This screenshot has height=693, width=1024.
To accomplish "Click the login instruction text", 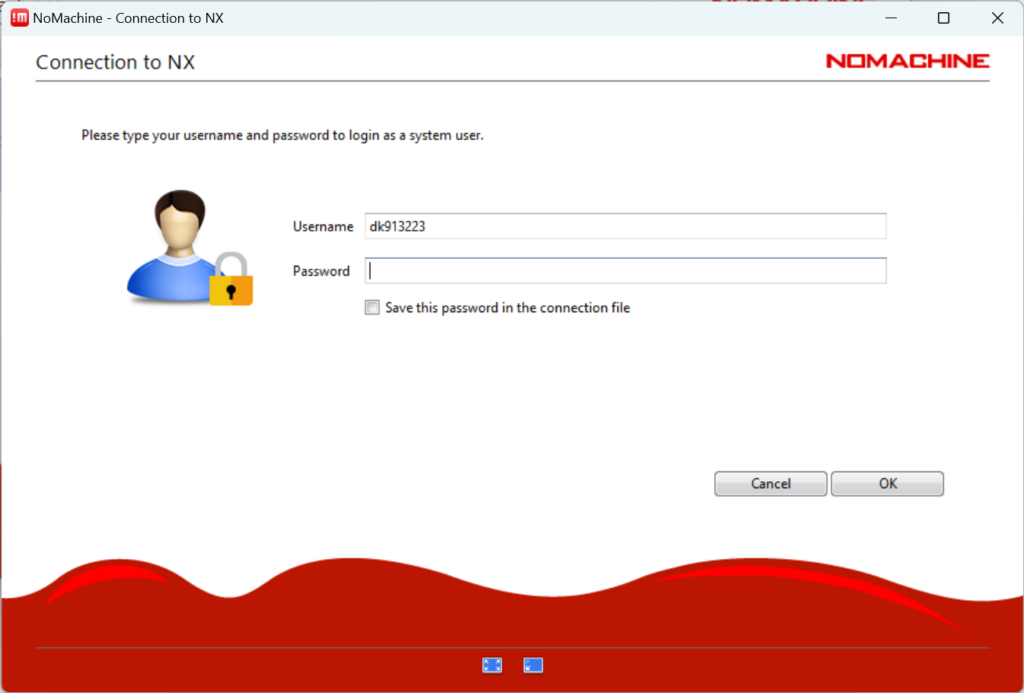I will pos(283,135).
